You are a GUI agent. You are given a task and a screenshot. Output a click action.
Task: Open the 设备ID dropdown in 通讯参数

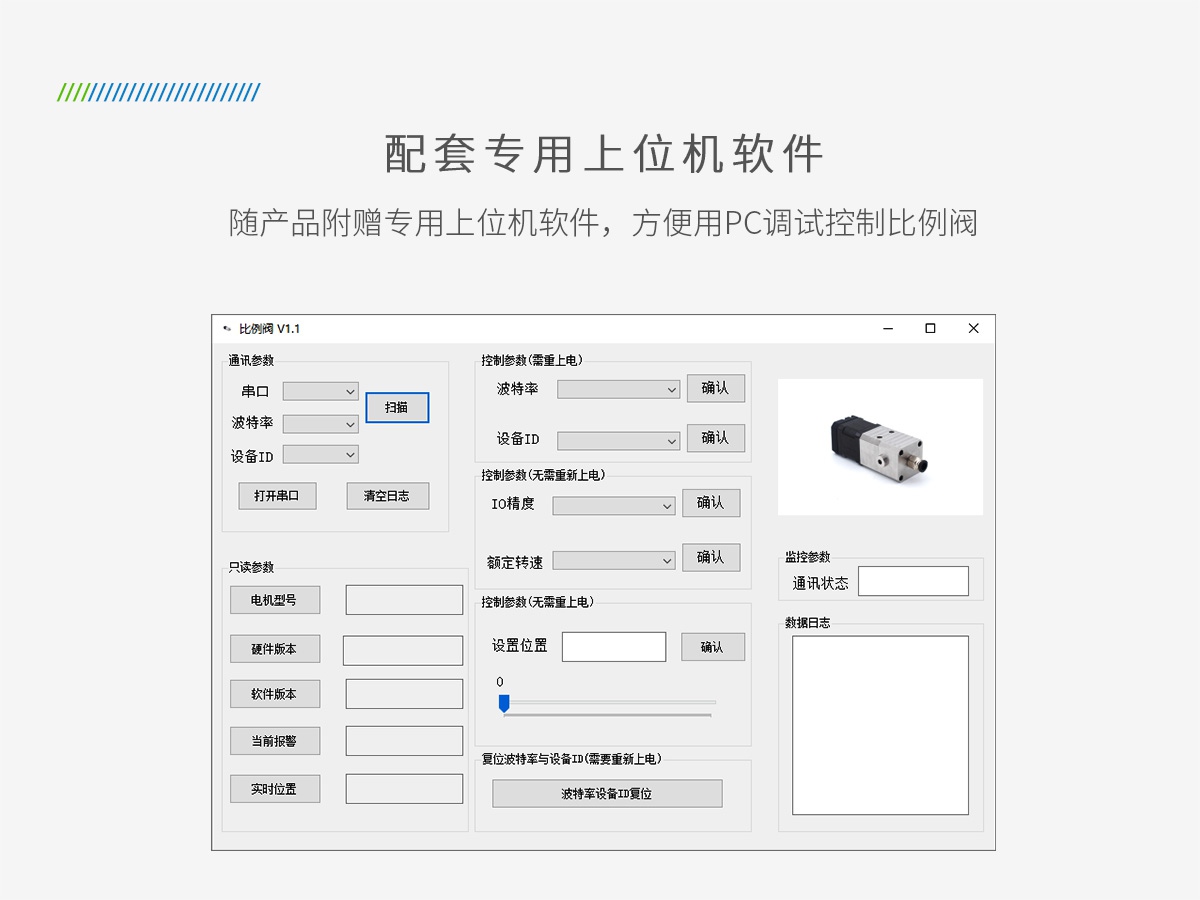tap(320, 454)
